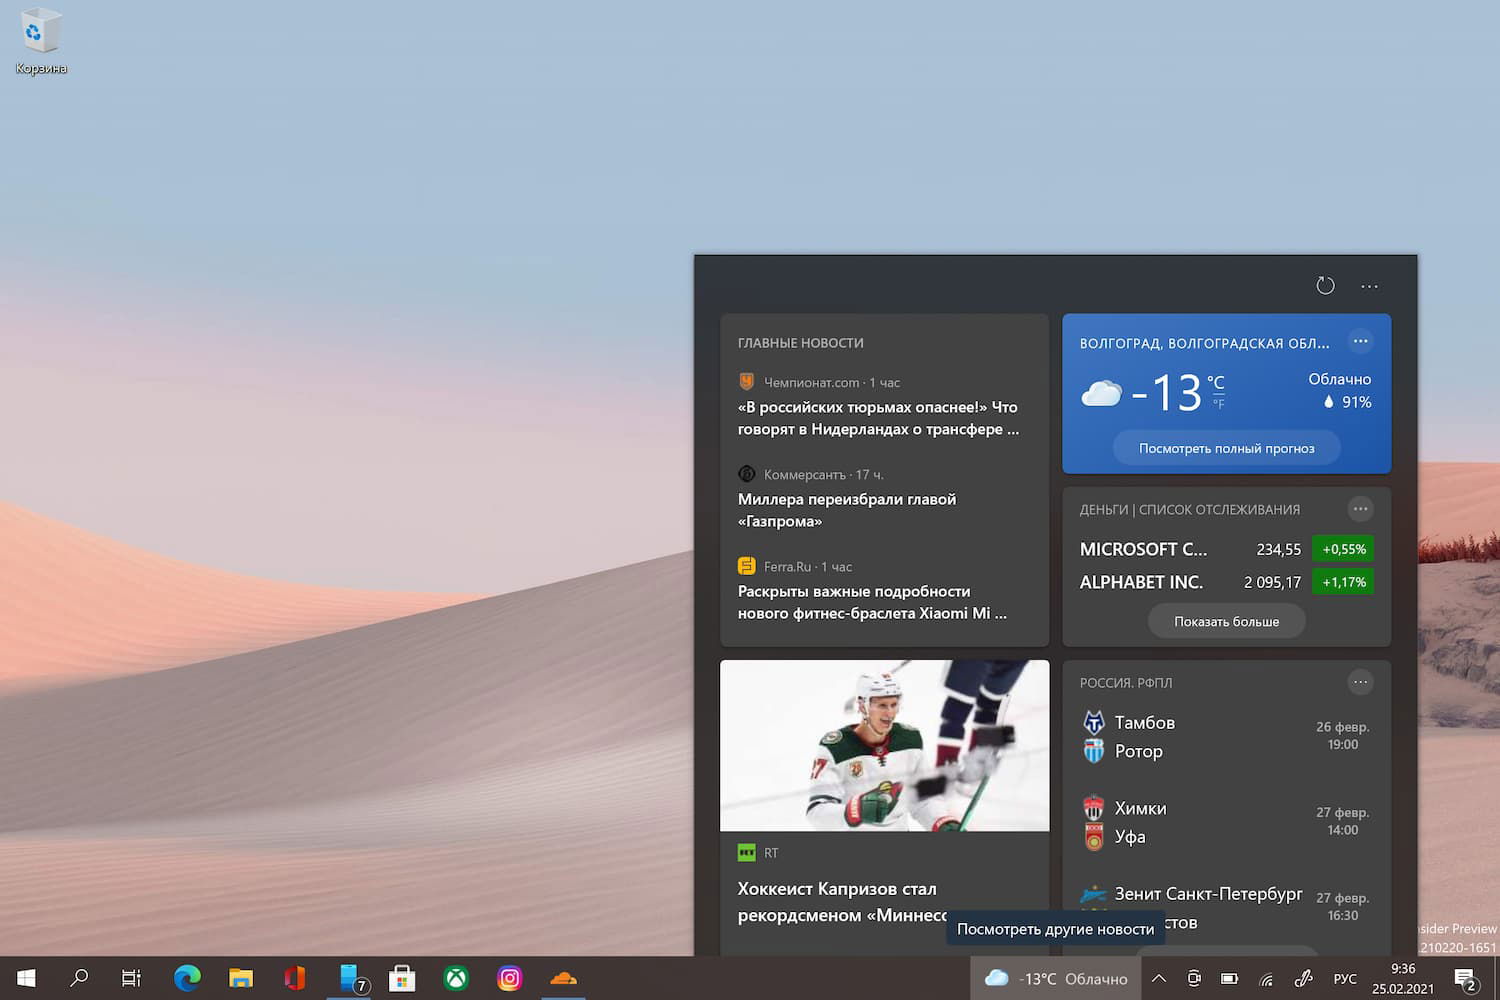
Task: Click the «РОССИЯ. РФПЛ» heading
Action: point(1125,683)
